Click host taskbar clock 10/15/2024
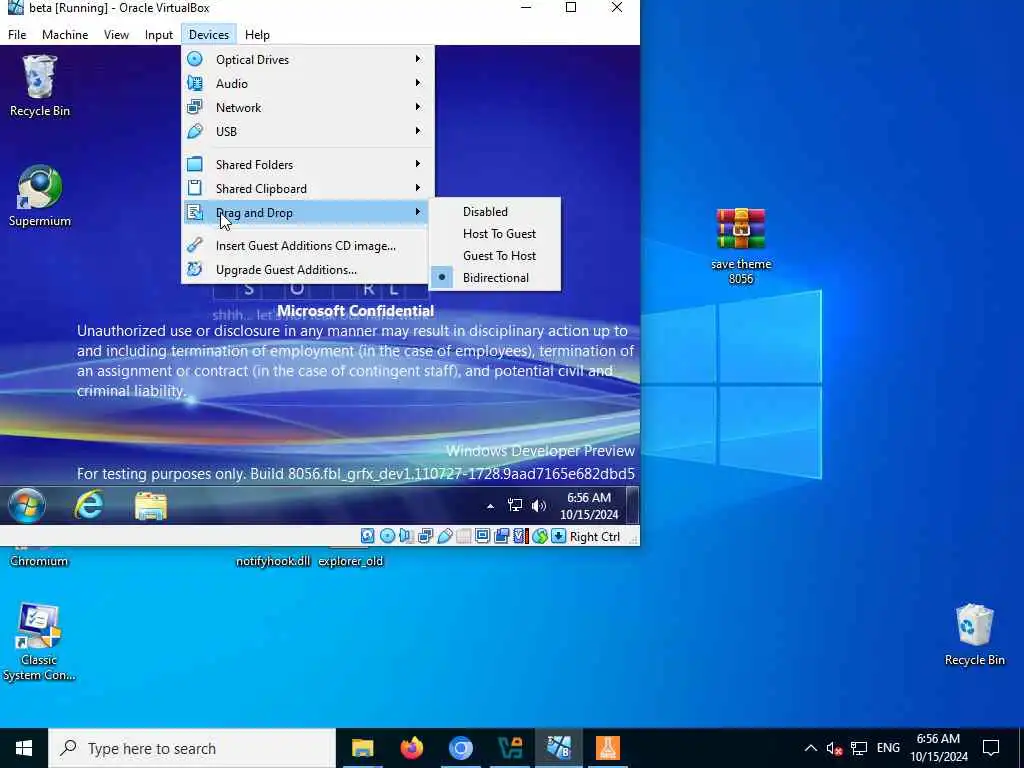This screenshot has height=768, width=1024. [x=938, y=748]
